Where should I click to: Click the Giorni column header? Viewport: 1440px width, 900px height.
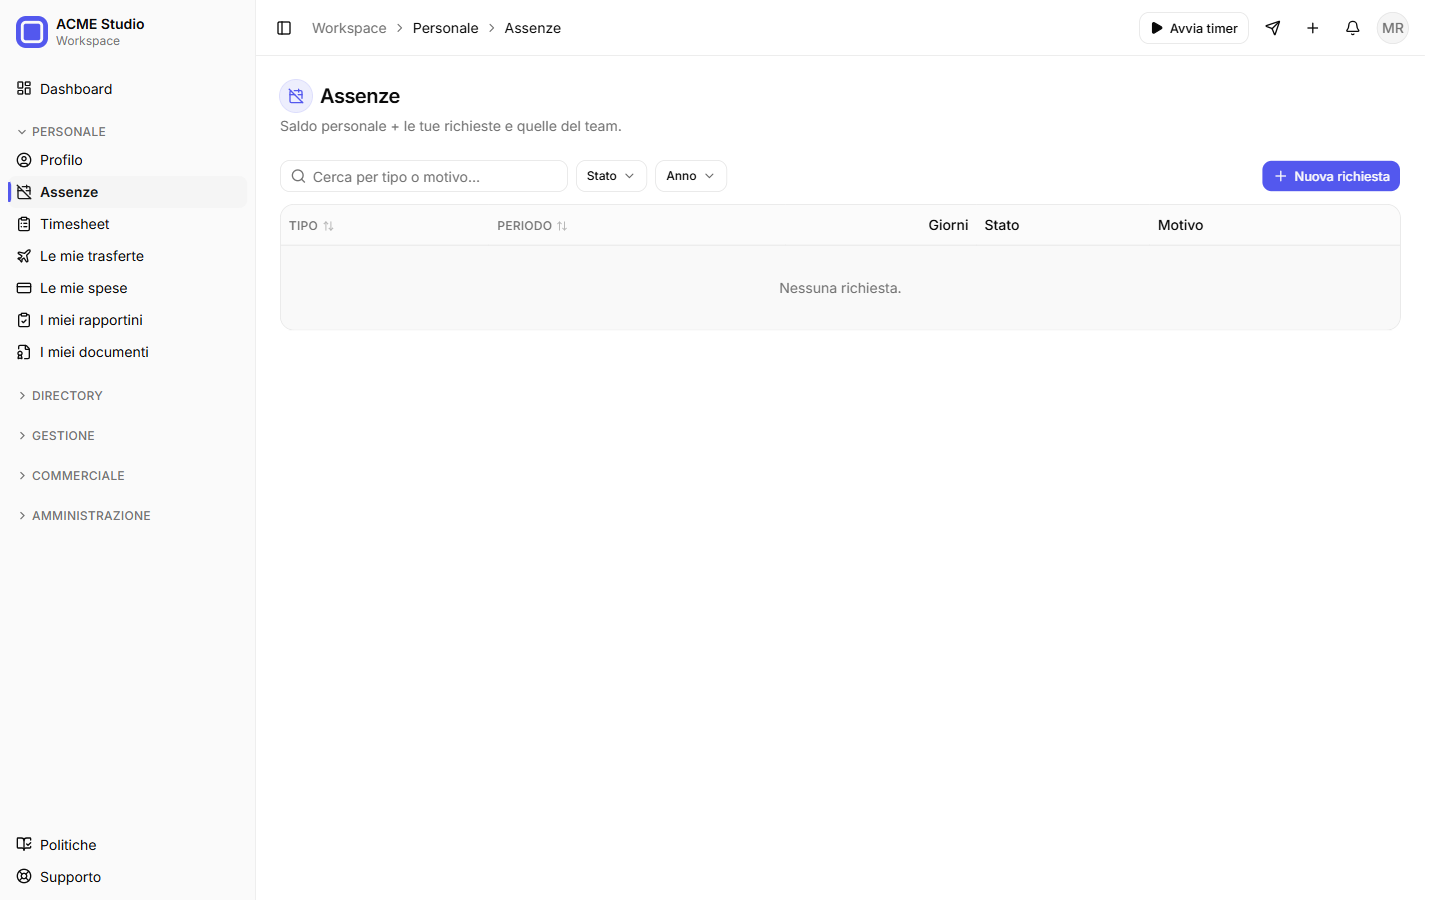pos(948,225)
